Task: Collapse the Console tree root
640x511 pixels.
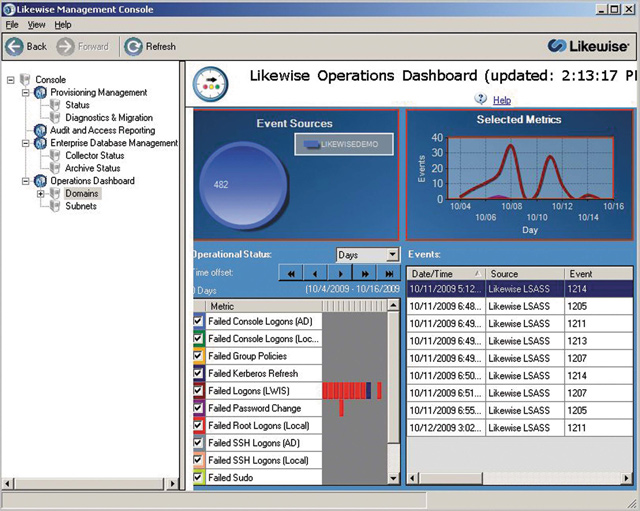Action: click(11, 80)
